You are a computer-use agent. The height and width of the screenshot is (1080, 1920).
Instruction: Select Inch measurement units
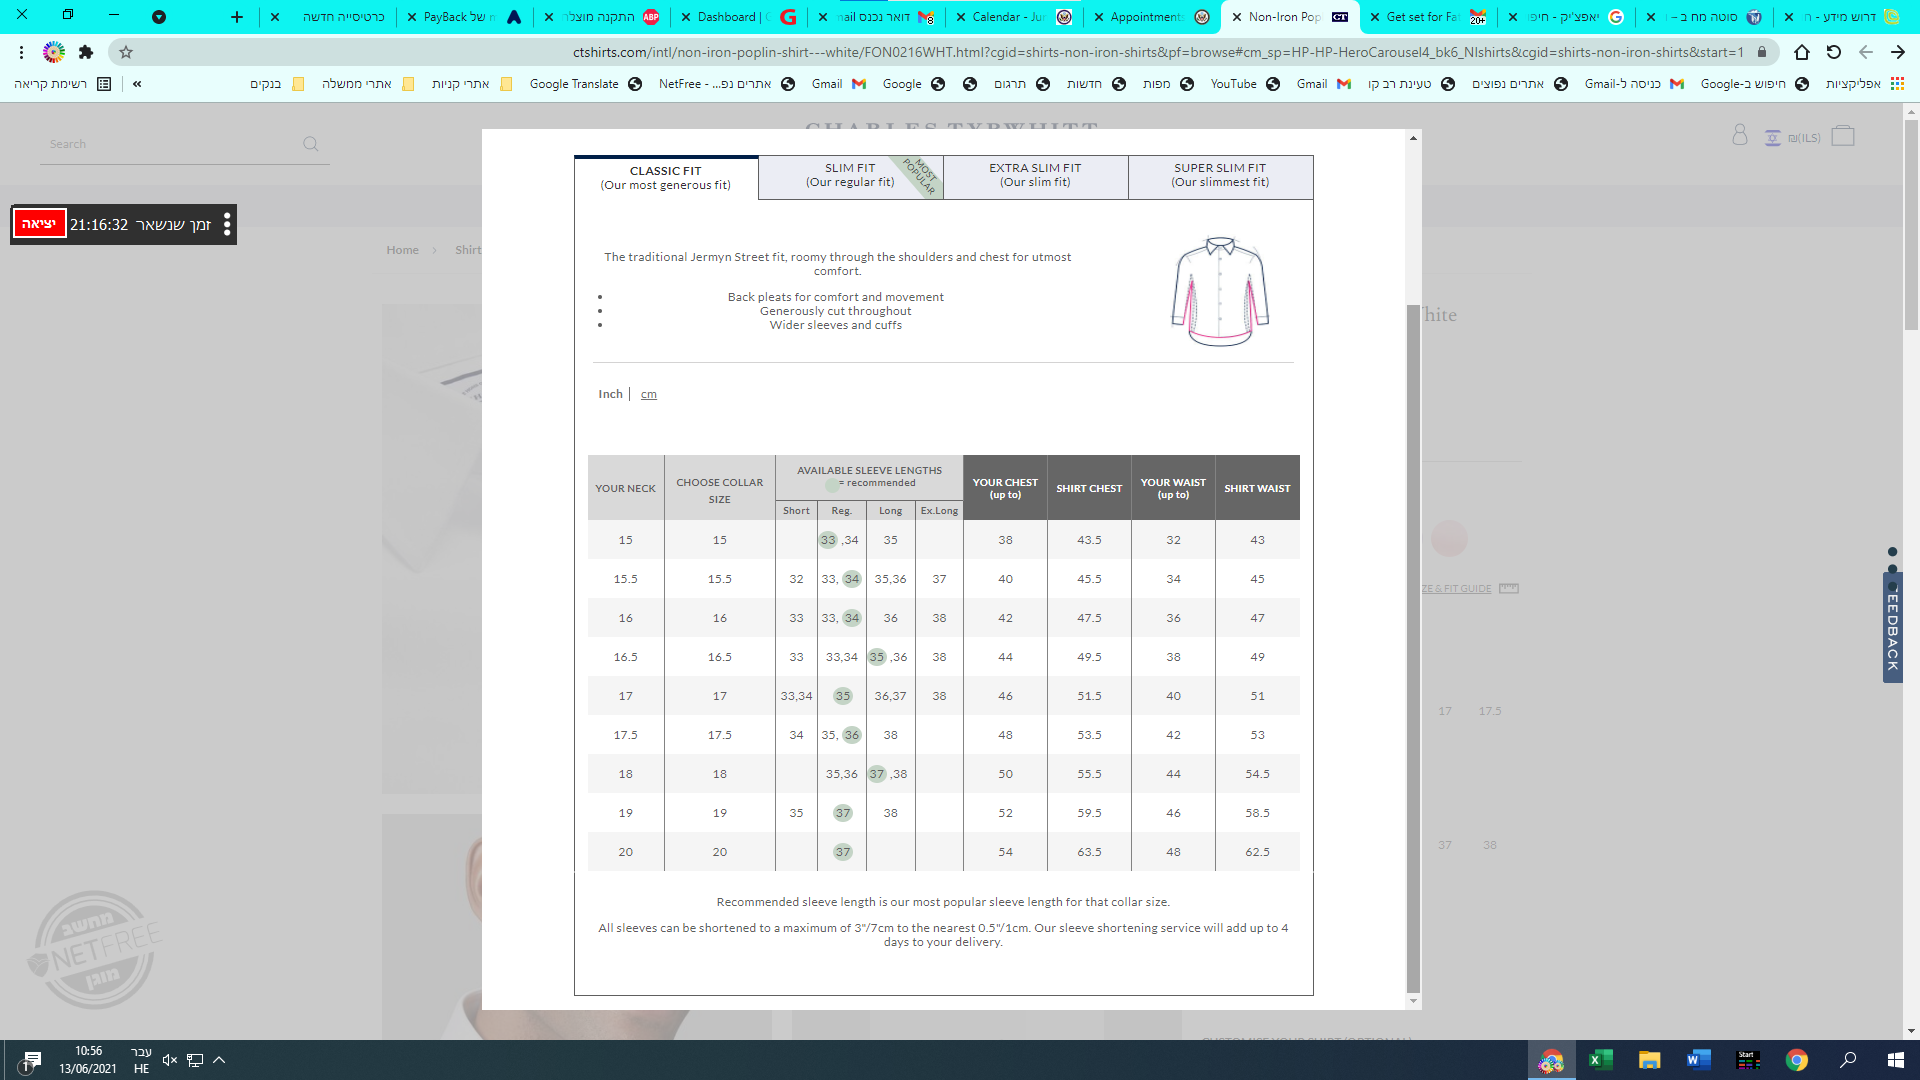click(610, 394)
